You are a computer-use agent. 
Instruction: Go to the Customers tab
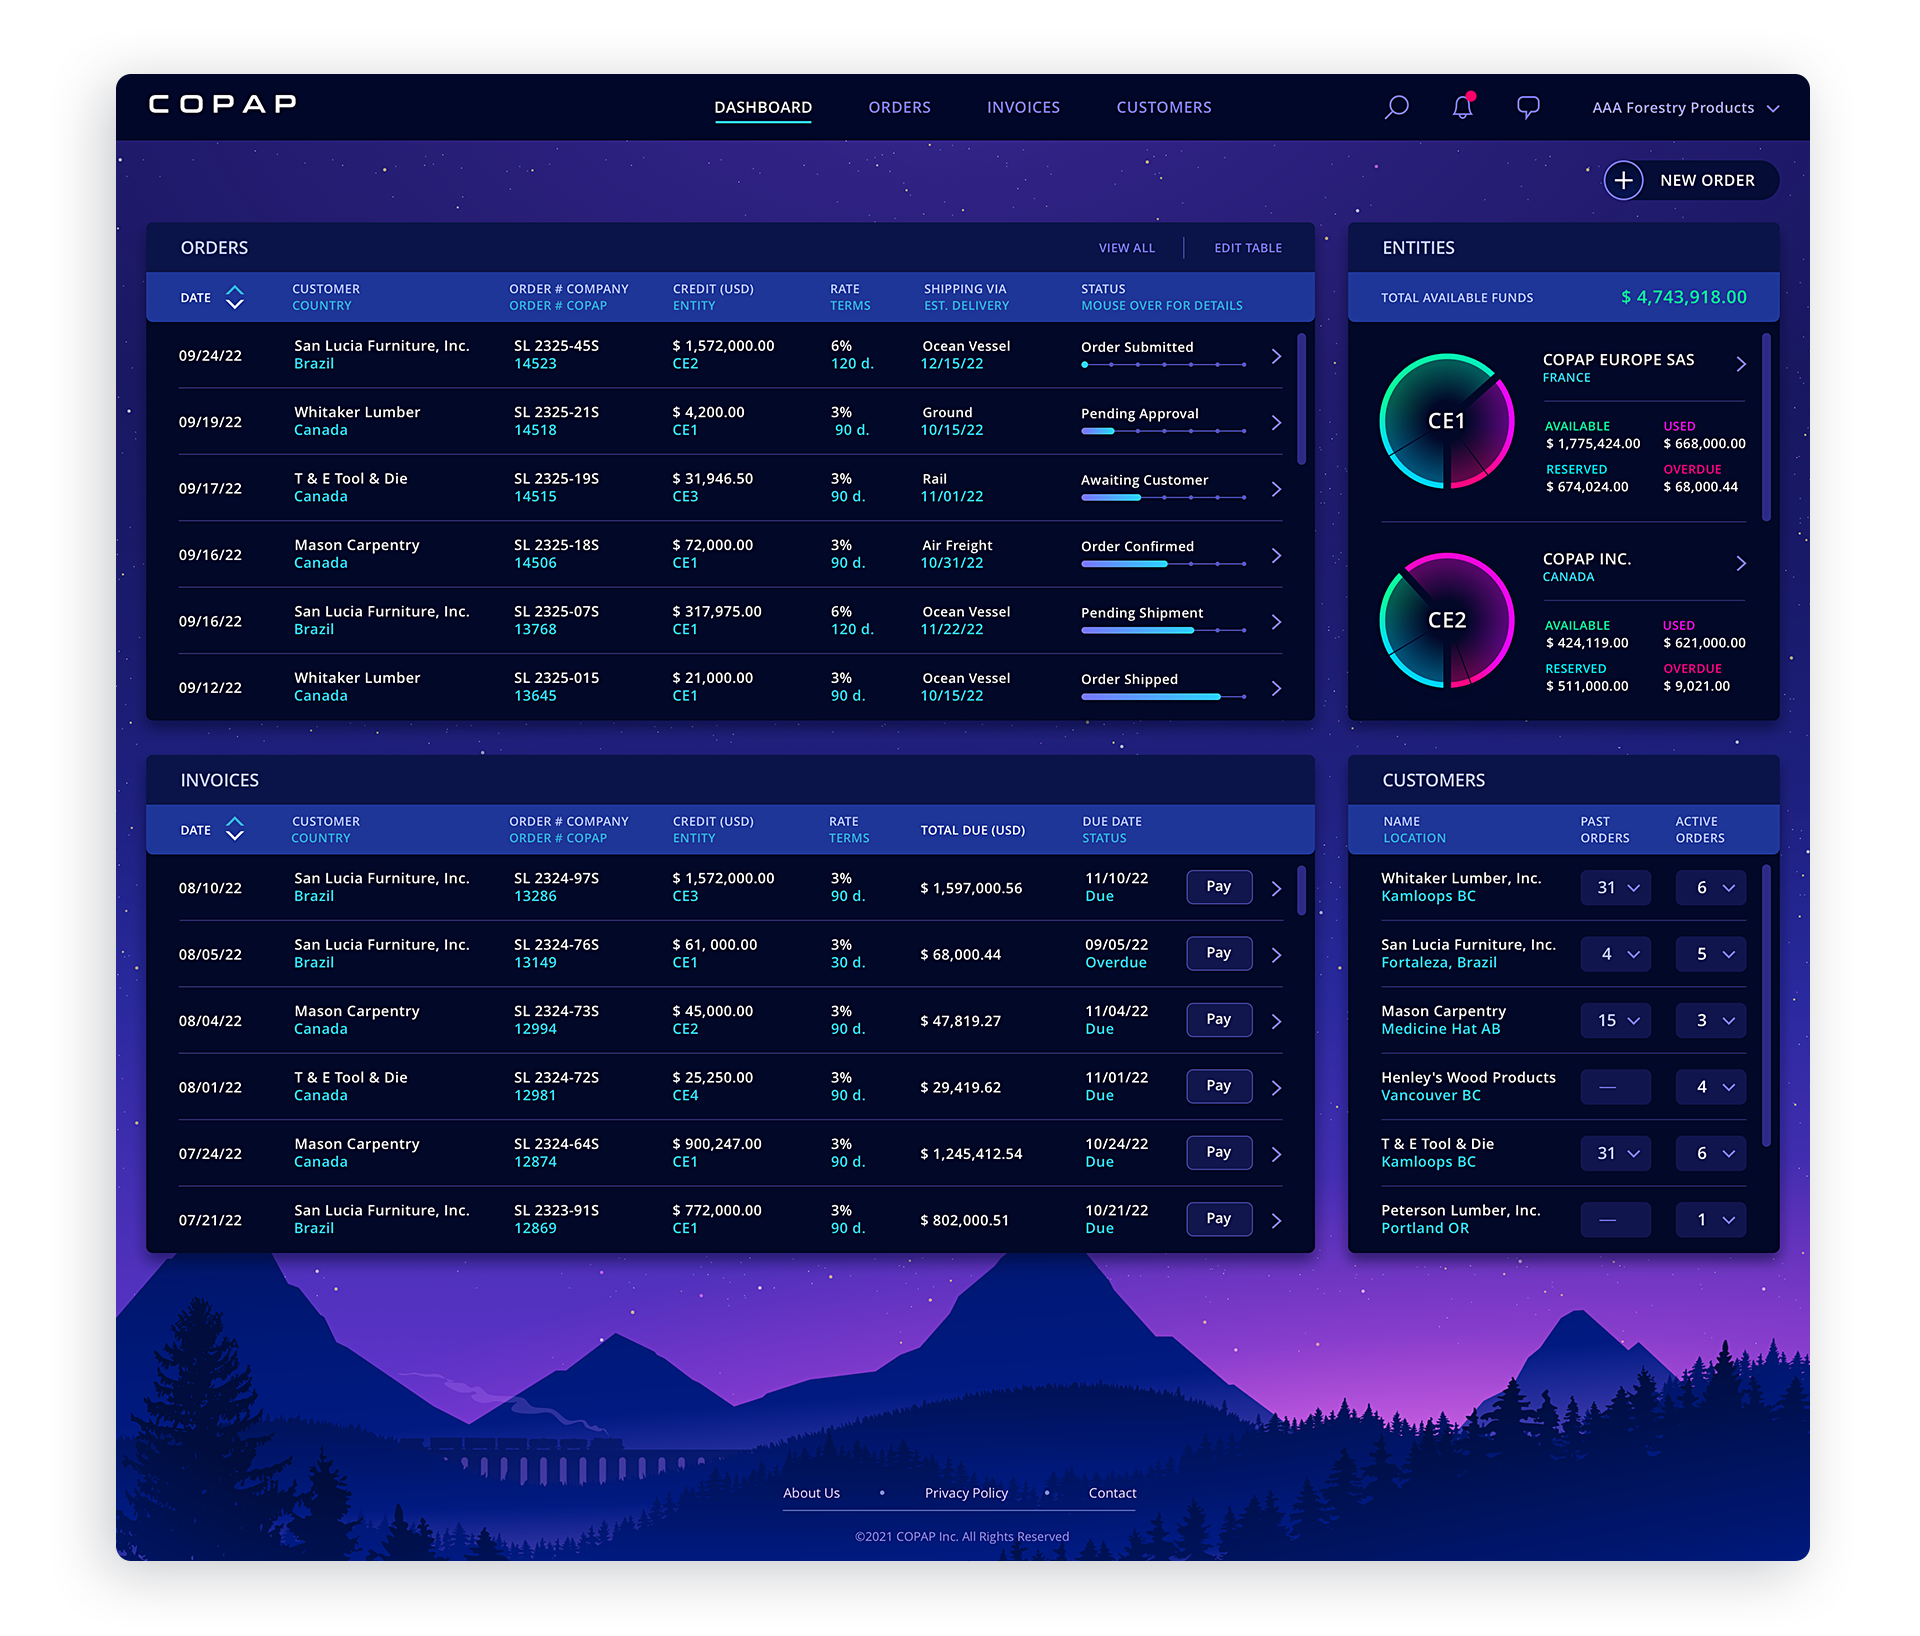[1163, 107]
